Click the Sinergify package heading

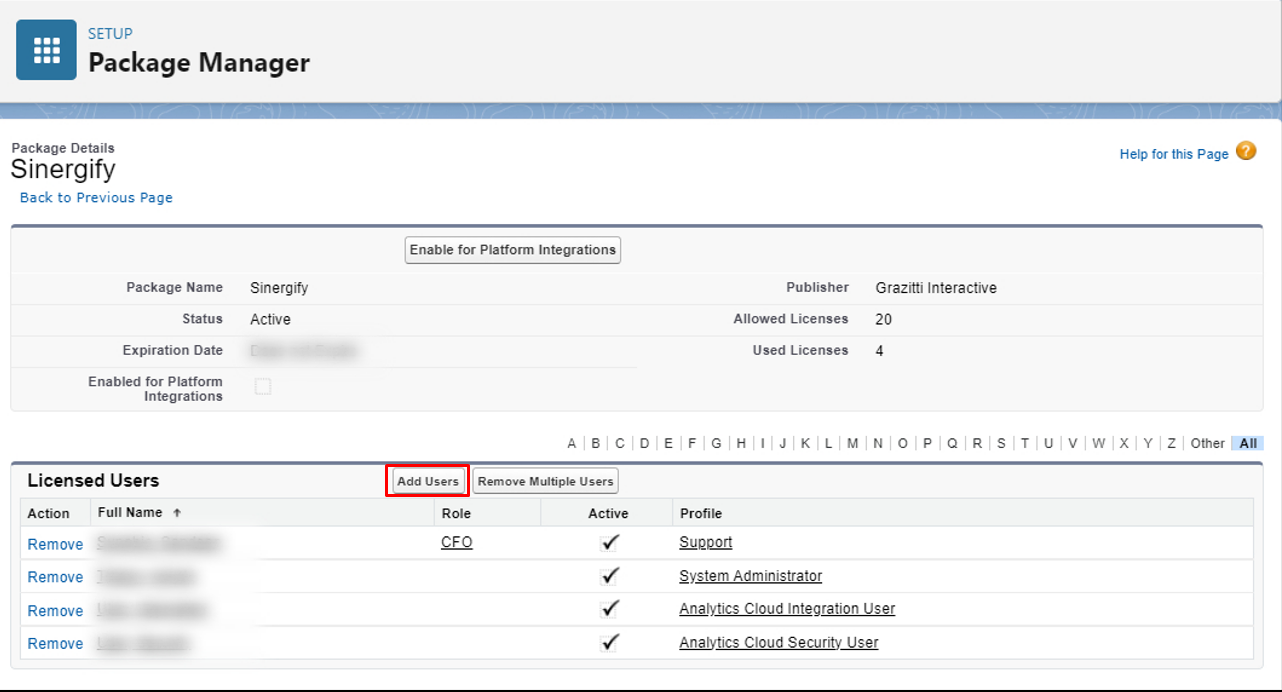tap(63, 169)
